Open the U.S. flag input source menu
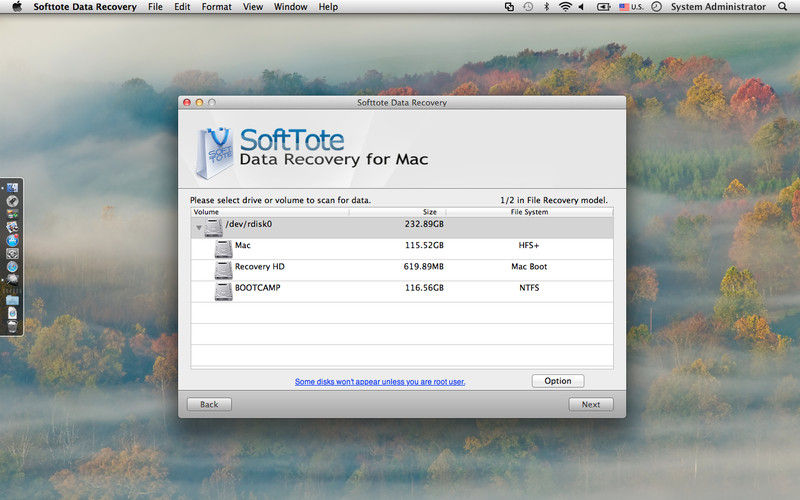 point(631,7)
